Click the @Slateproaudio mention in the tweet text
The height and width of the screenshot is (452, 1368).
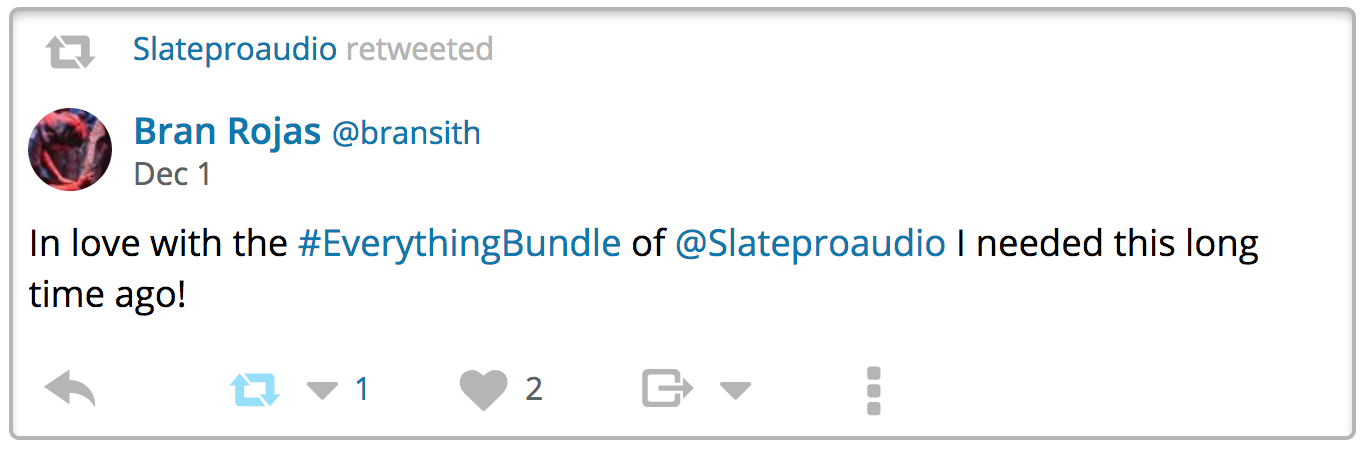(x=810, y=244)
